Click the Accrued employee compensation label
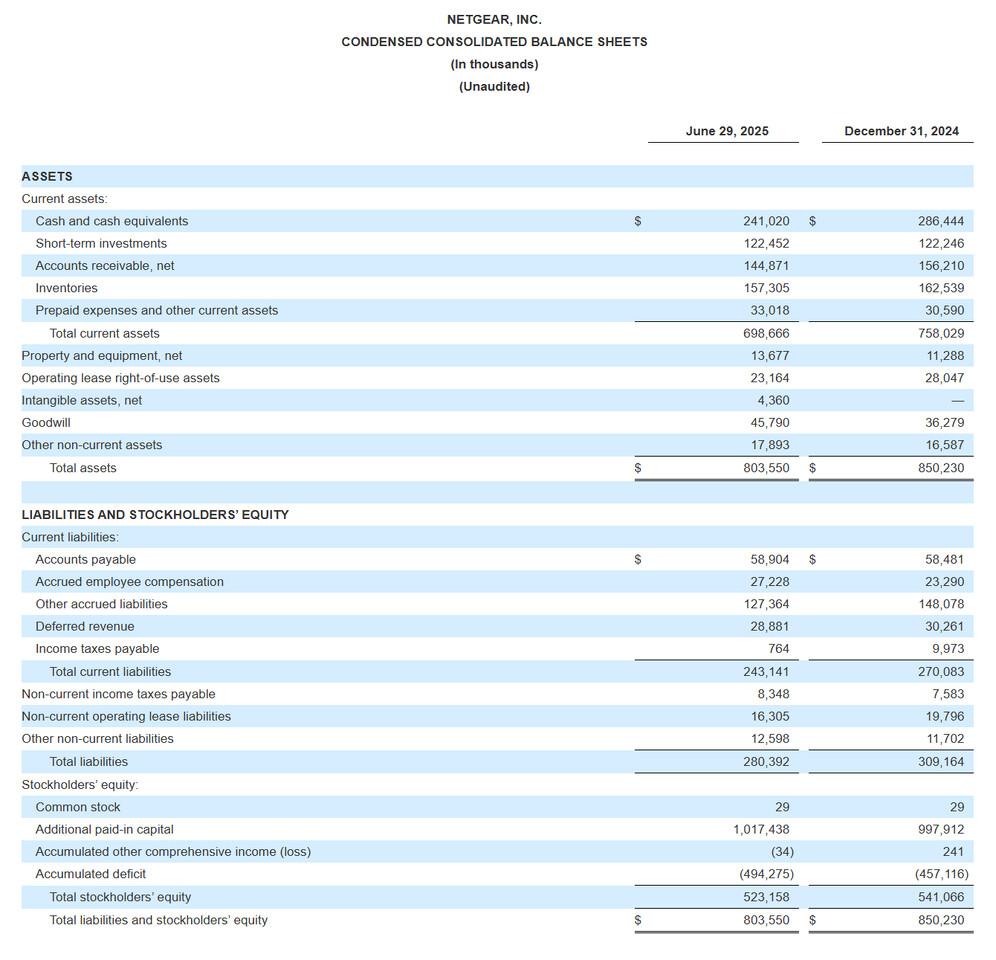This screenshot has width=996, height=960. [130, 582]
